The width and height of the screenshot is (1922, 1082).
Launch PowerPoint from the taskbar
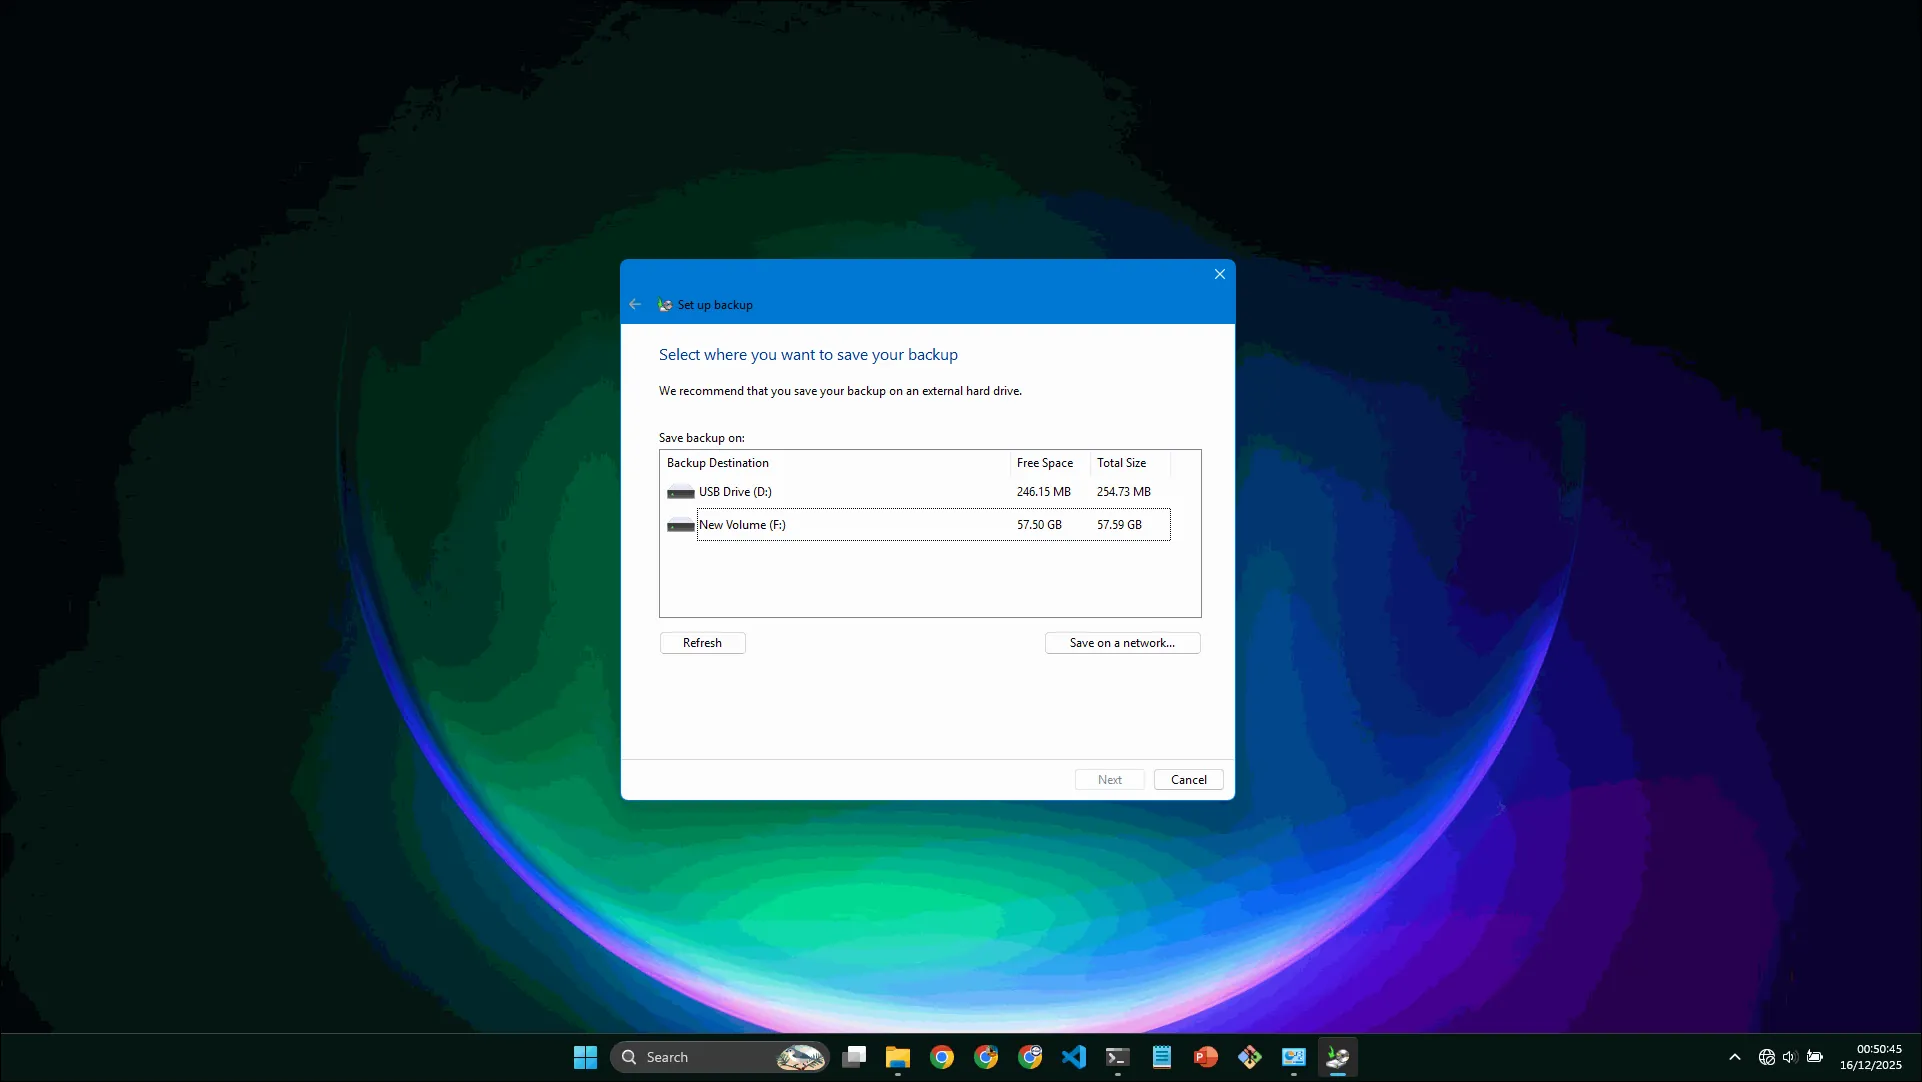[x=1205, y=1056]
